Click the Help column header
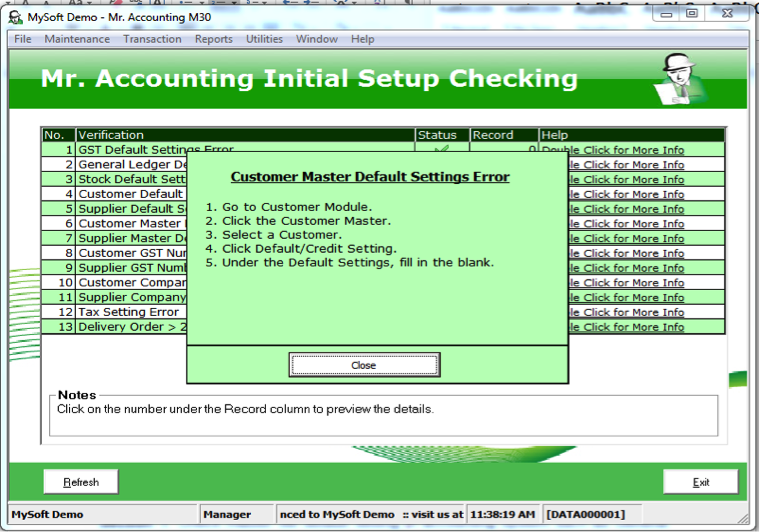This screenshot has width=760, height=532. pyautogui.click(x=632, y=135)
